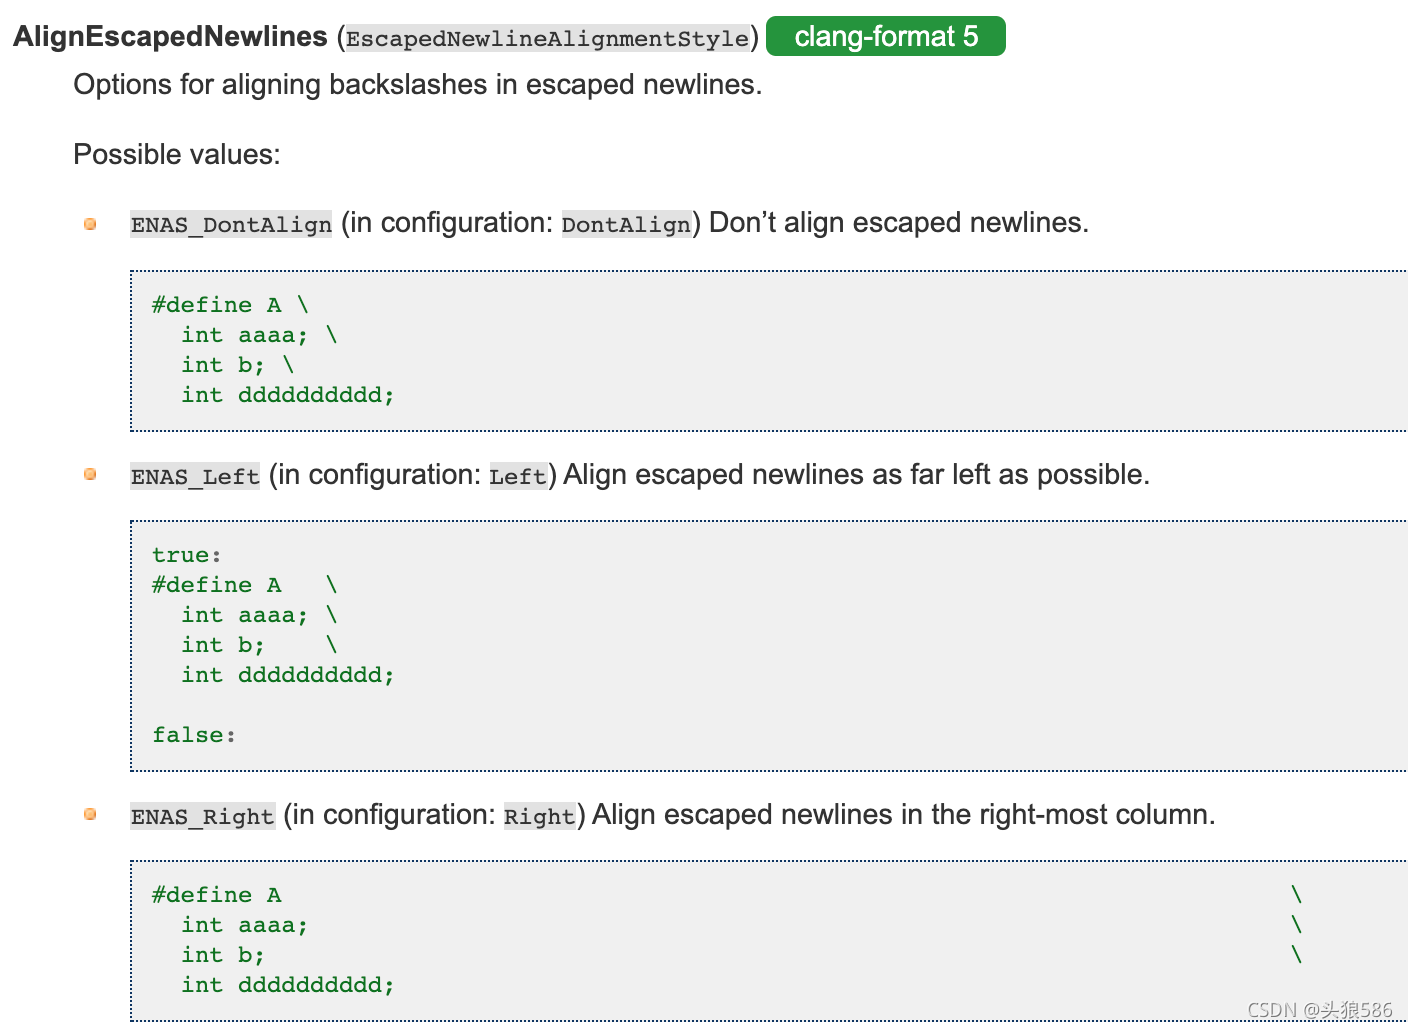Click "int aaaa;" in the Left code block

click(245, 615)
